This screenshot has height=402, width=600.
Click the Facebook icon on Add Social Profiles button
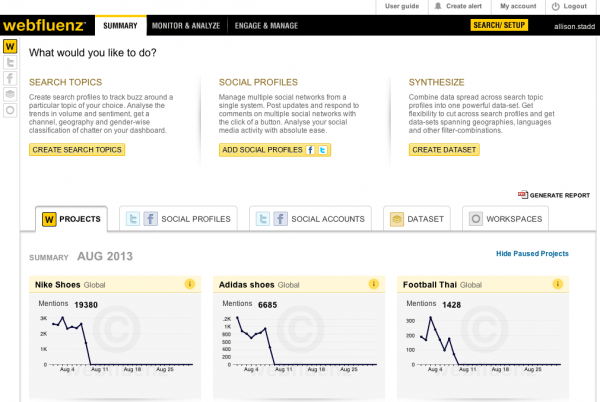310,150
